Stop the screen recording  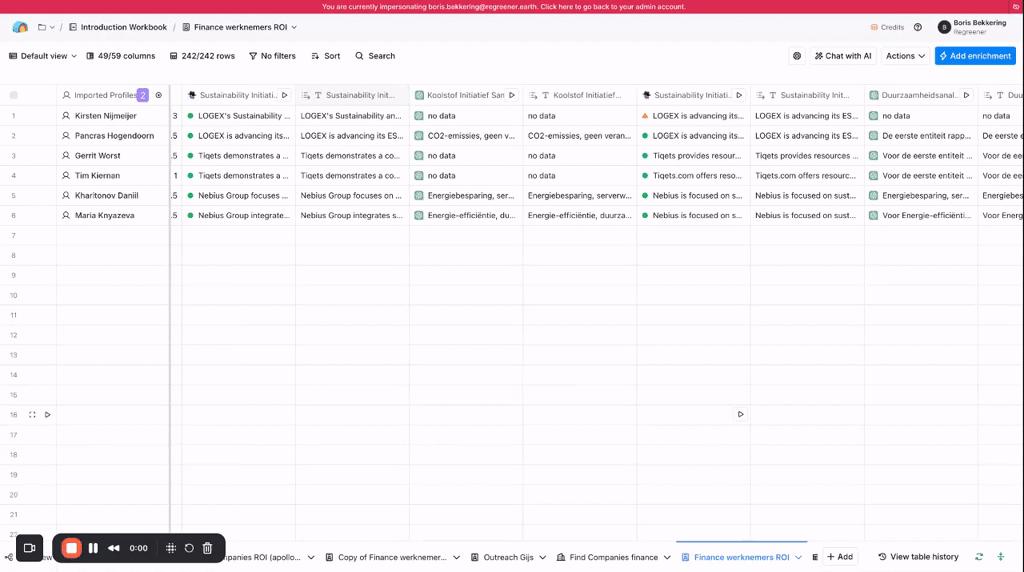71,548
